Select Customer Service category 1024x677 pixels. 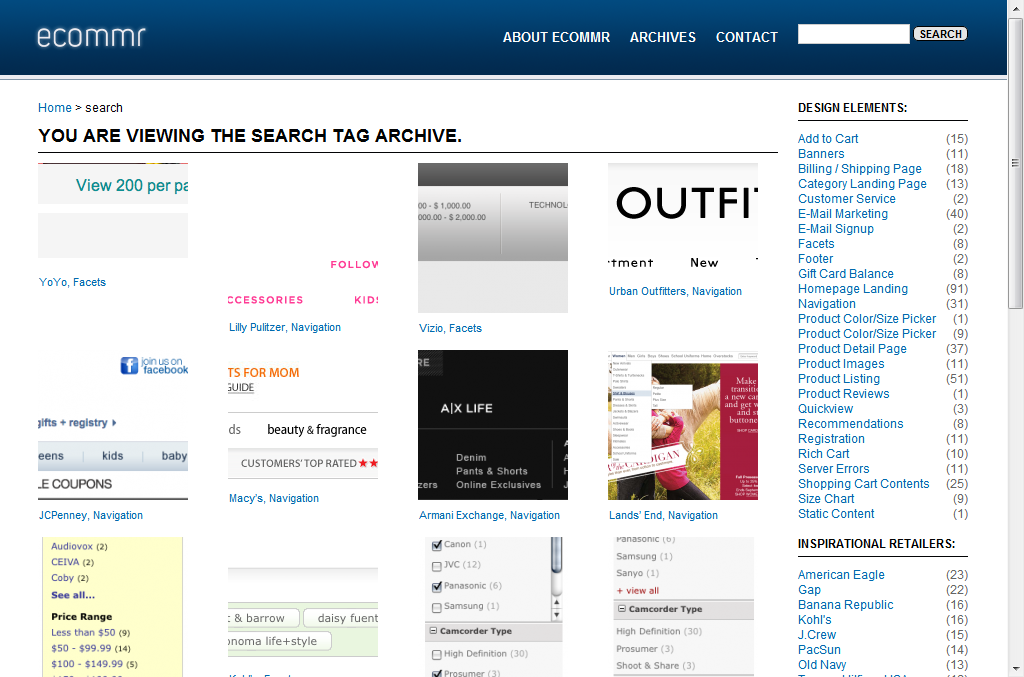pos(846,198)
